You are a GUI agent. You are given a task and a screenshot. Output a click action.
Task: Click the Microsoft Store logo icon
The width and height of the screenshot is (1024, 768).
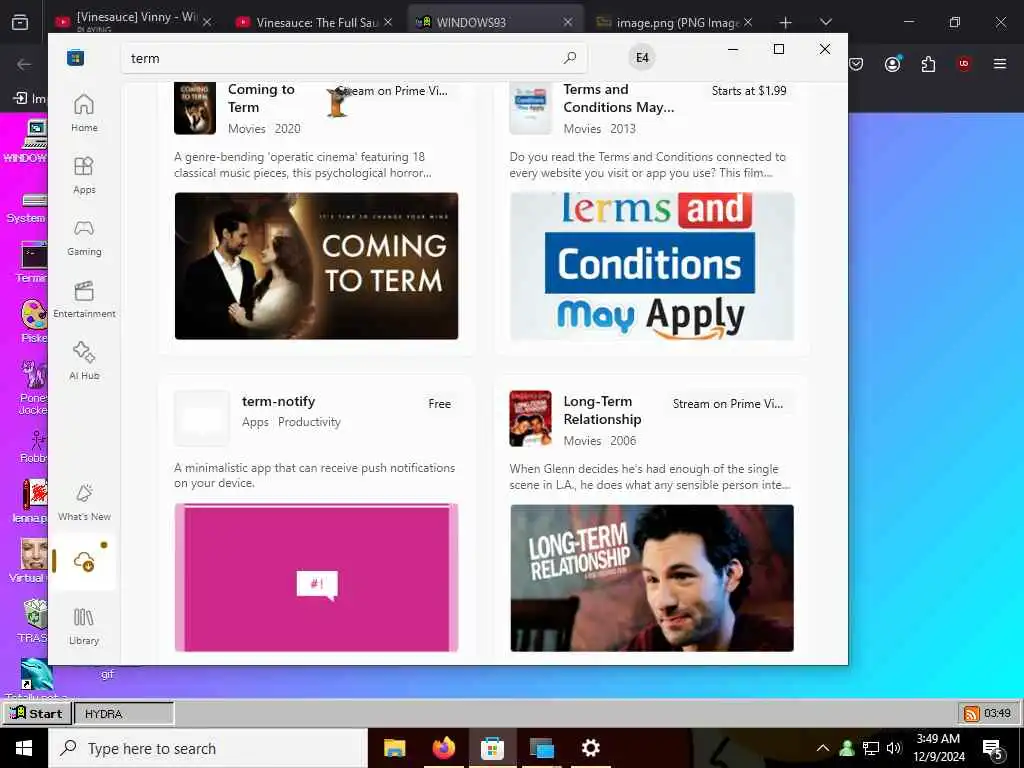[76, 58]
